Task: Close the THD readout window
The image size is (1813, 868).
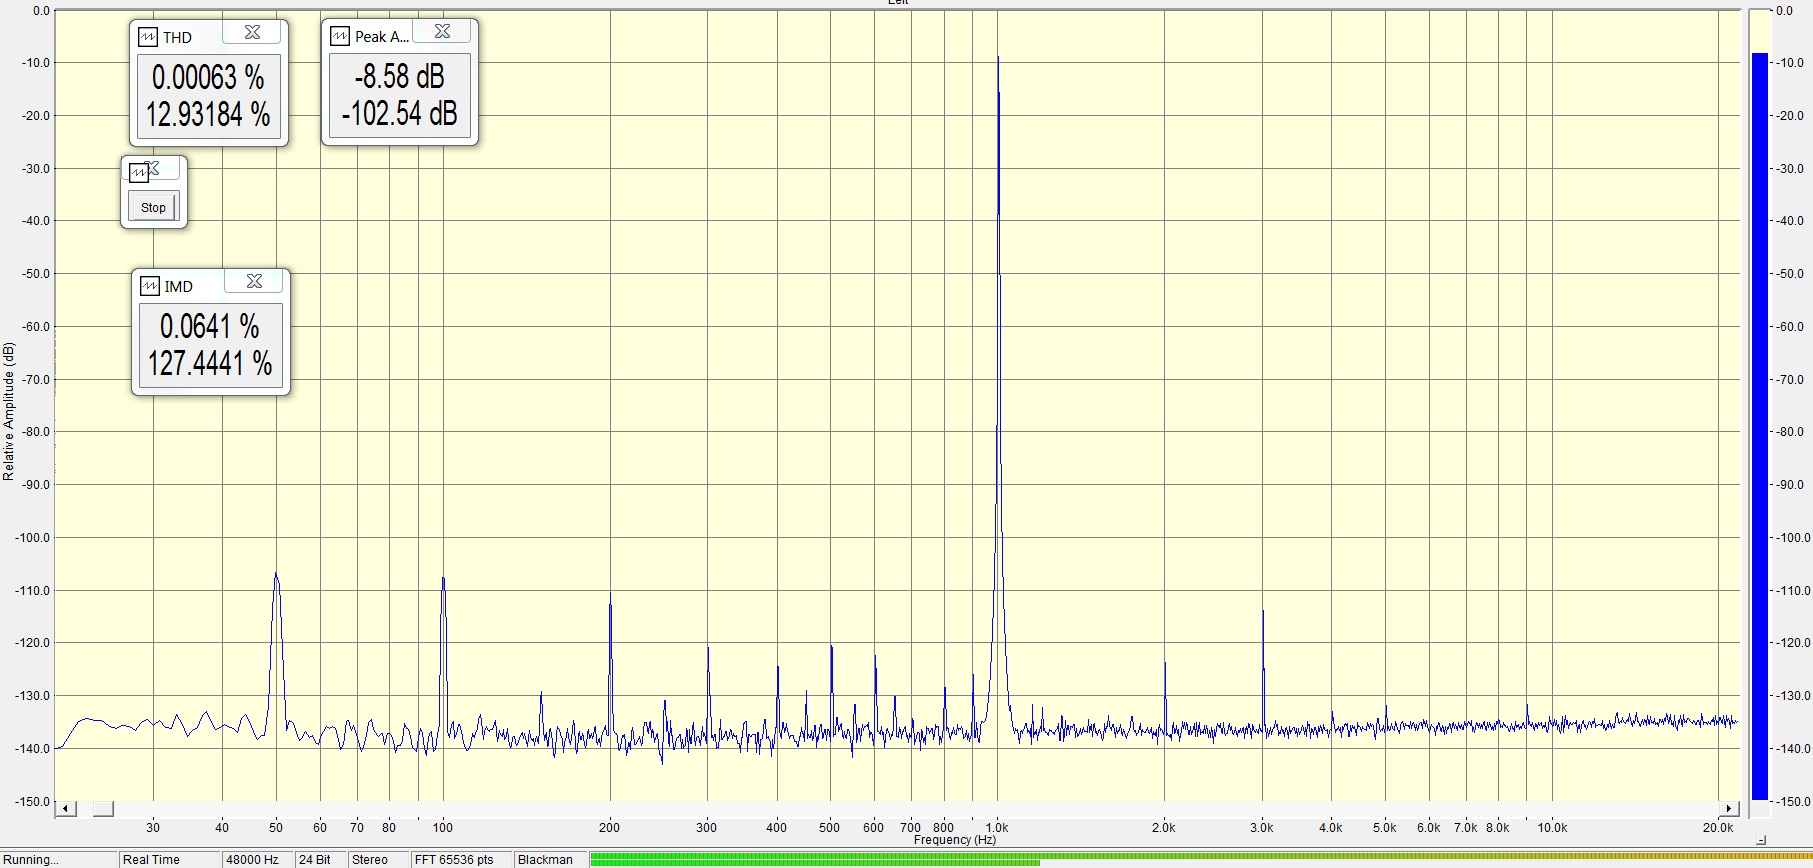Action: point(253,33)
